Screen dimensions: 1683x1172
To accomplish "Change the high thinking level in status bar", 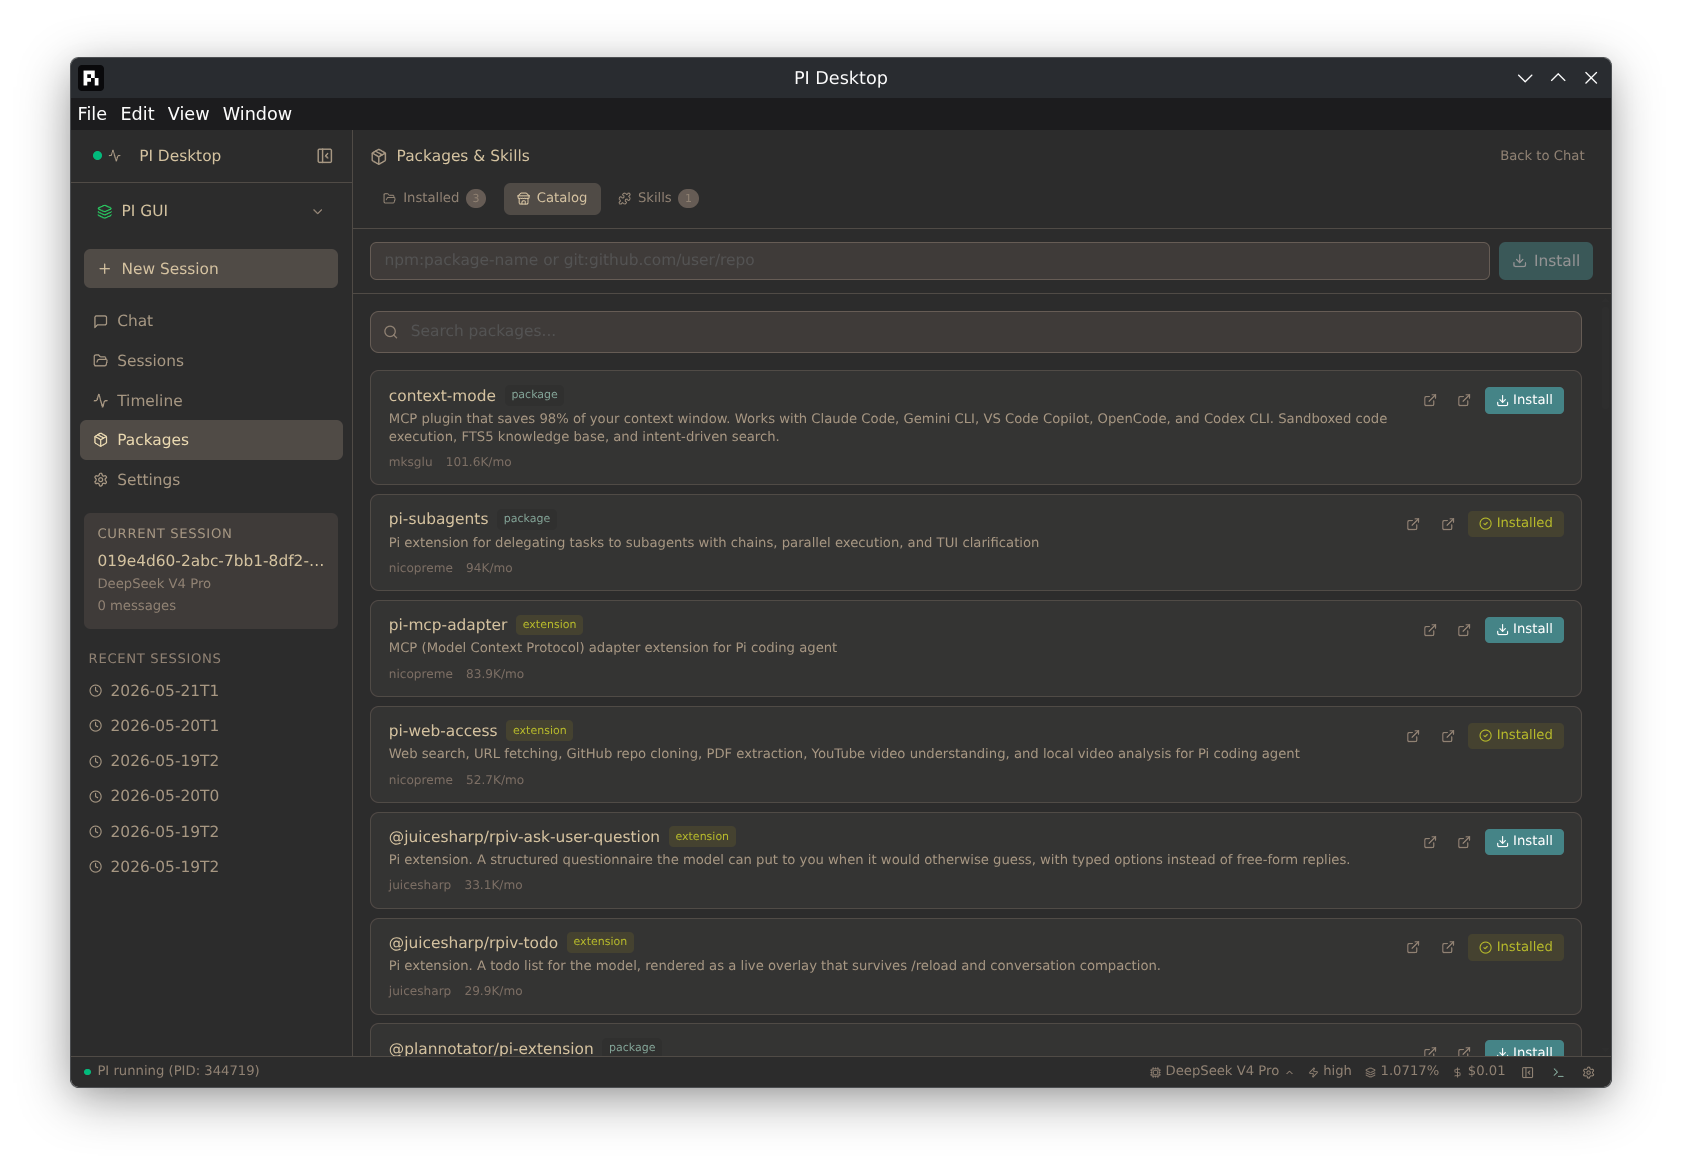I will [x=1330, y=1071].
